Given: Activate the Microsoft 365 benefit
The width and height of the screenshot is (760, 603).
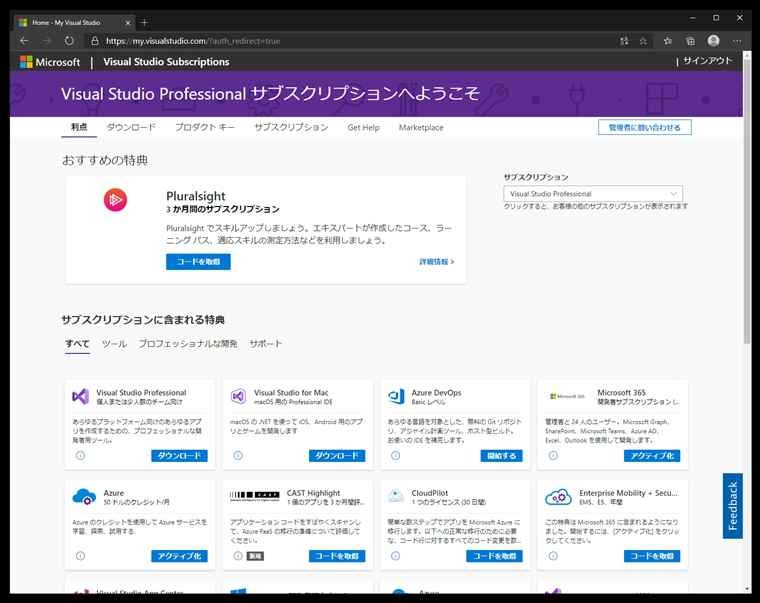Looking at the screenshot, I should coord(652,456).
